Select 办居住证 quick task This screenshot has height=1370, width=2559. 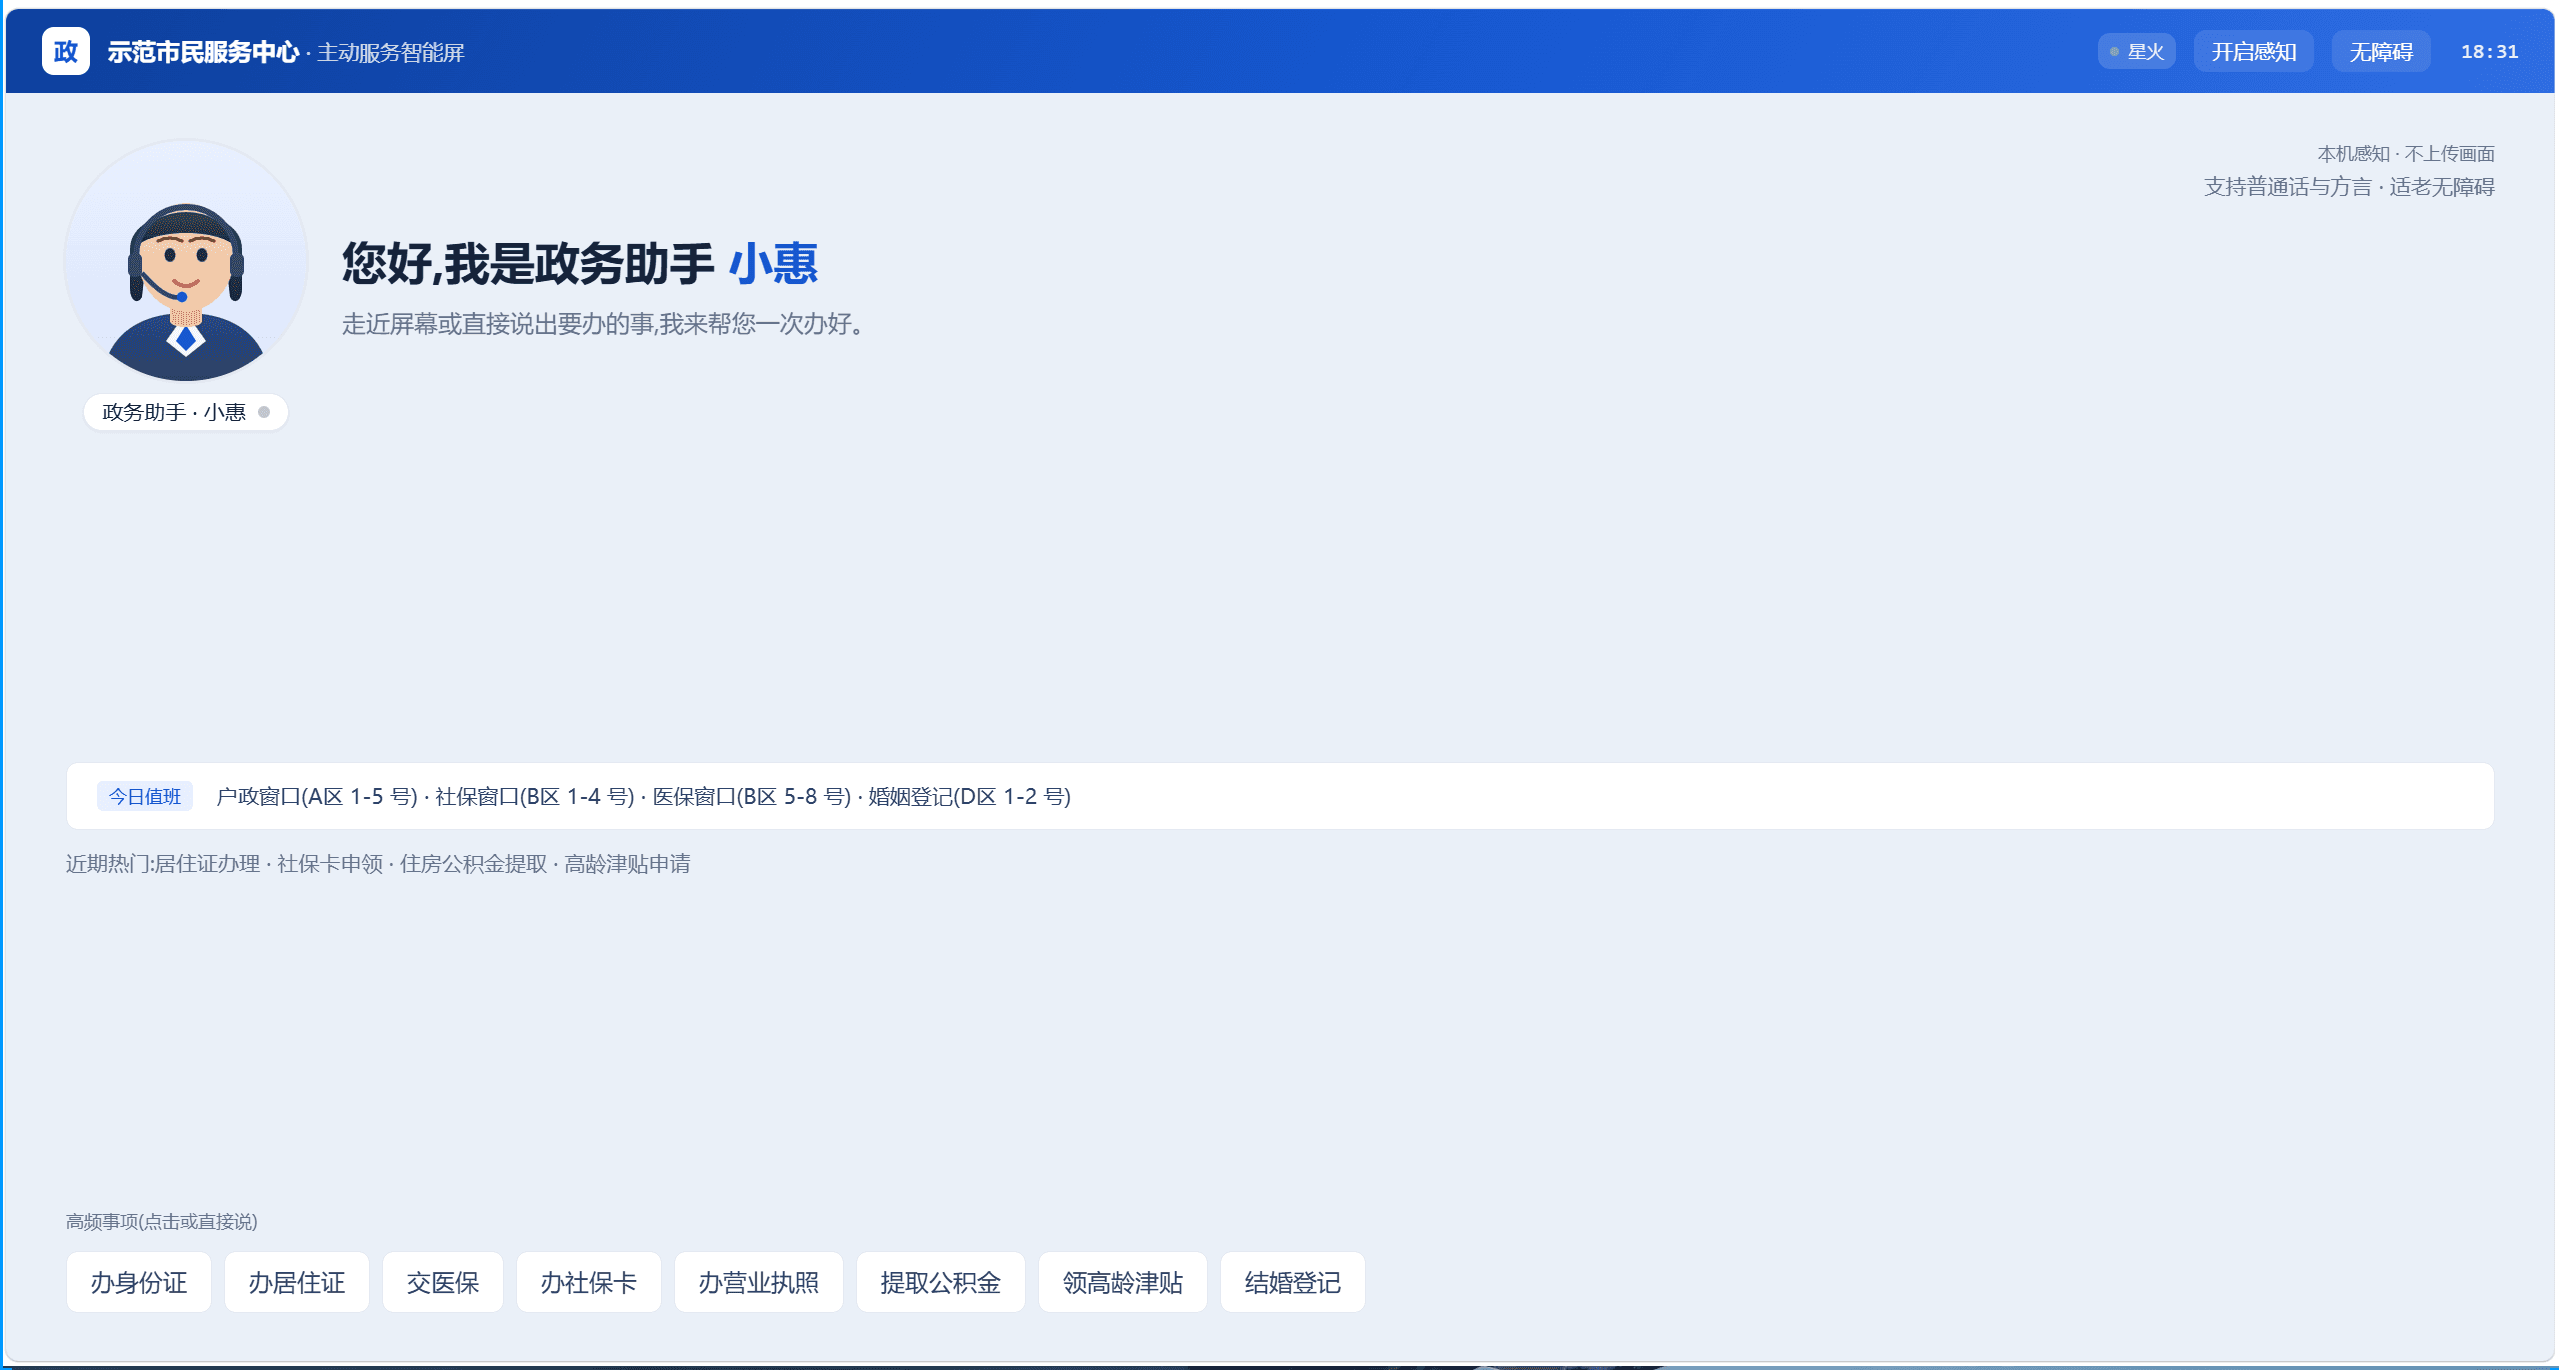pos(297,1282)
